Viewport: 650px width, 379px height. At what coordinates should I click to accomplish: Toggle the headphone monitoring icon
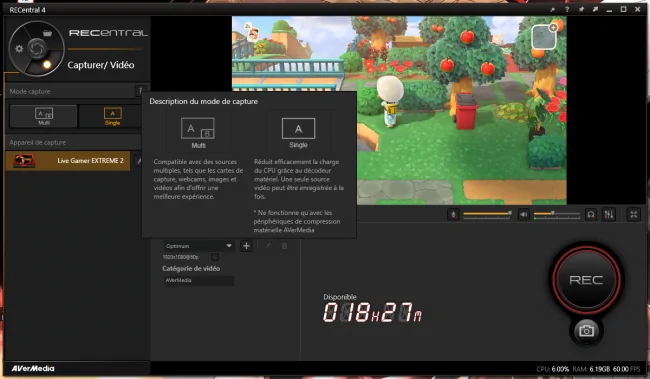point(591,214)
